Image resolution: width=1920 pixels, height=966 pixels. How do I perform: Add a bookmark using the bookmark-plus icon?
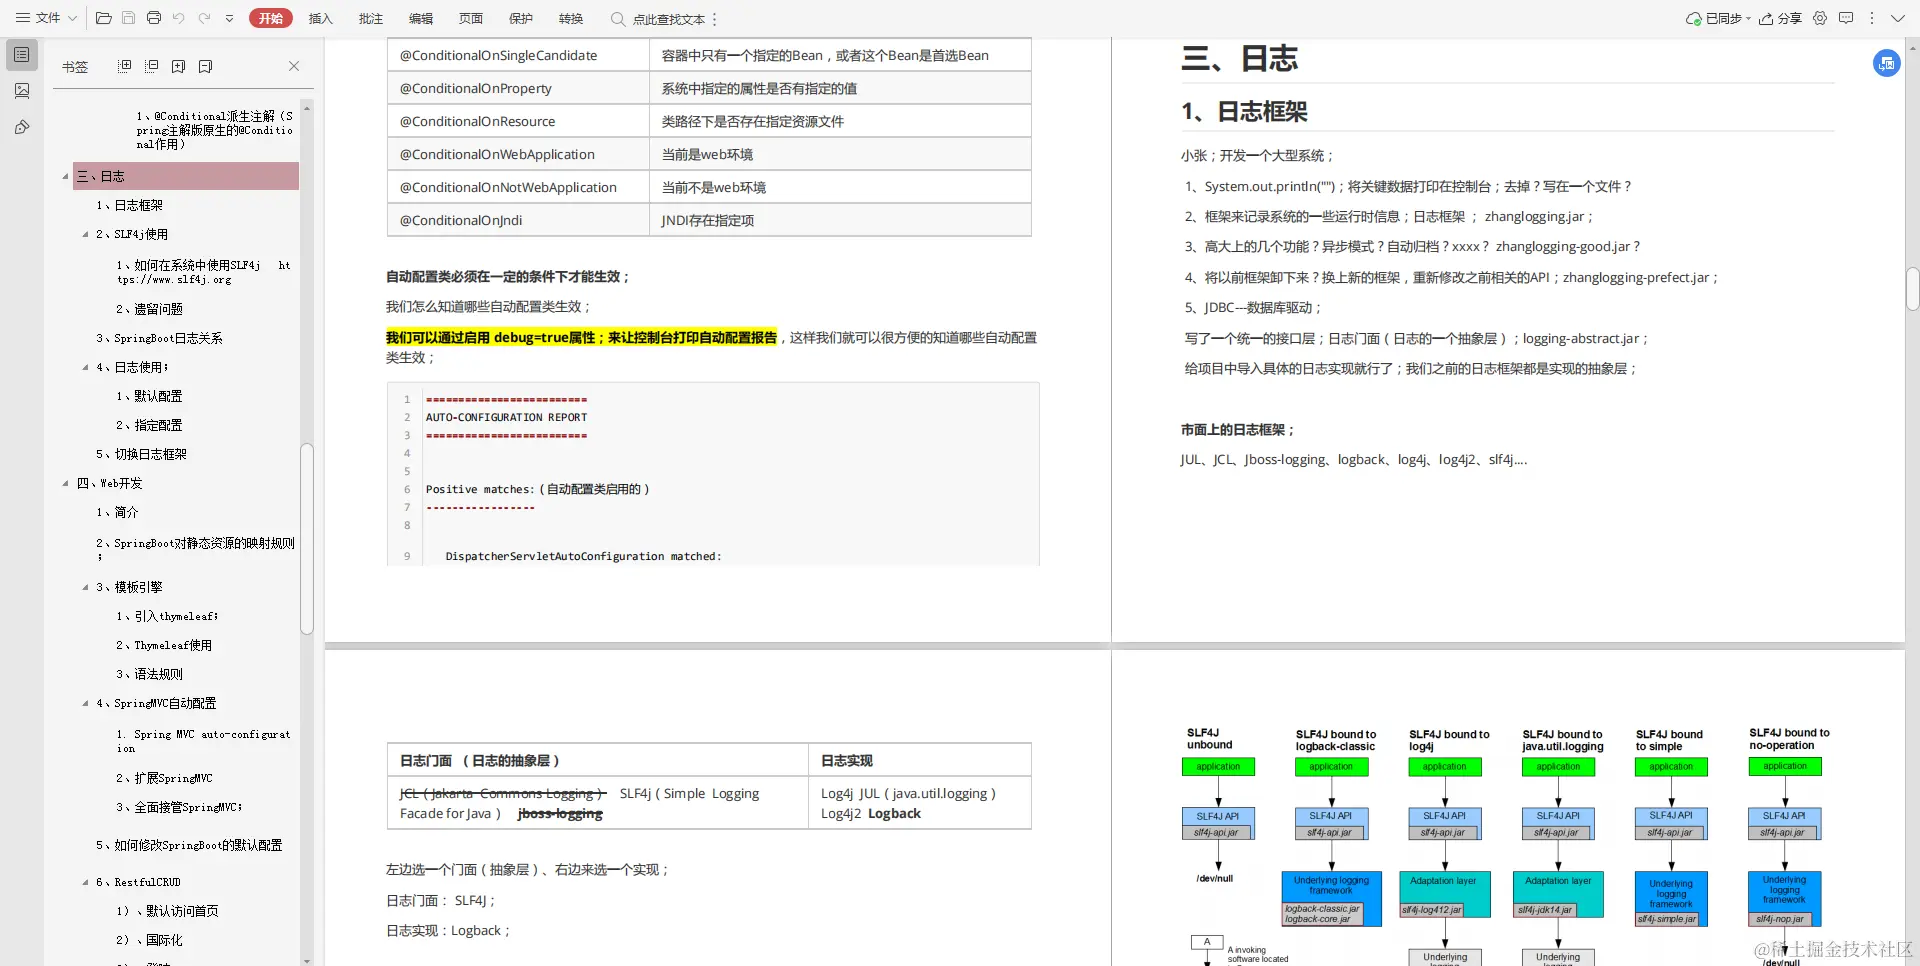pyautogui.click(x=179, y=66)
